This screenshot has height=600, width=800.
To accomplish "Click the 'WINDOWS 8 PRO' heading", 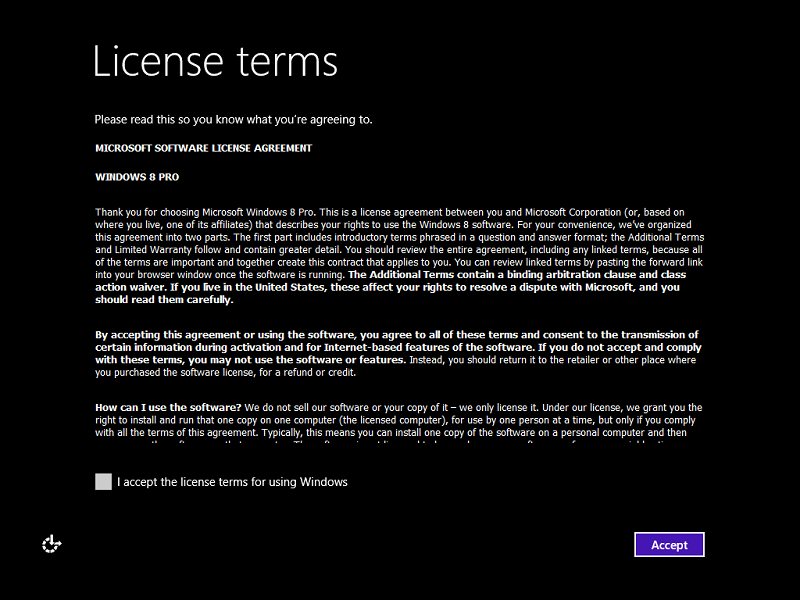I will click(137, 177).
